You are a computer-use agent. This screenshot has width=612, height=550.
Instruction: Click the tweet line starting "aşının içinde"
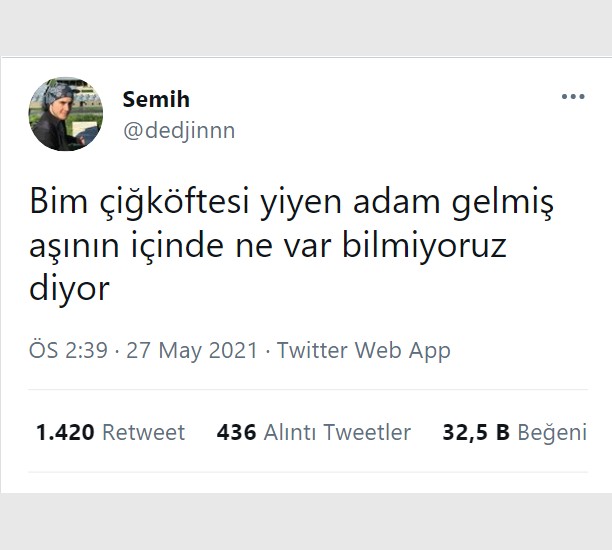click(x=268, y=247)
